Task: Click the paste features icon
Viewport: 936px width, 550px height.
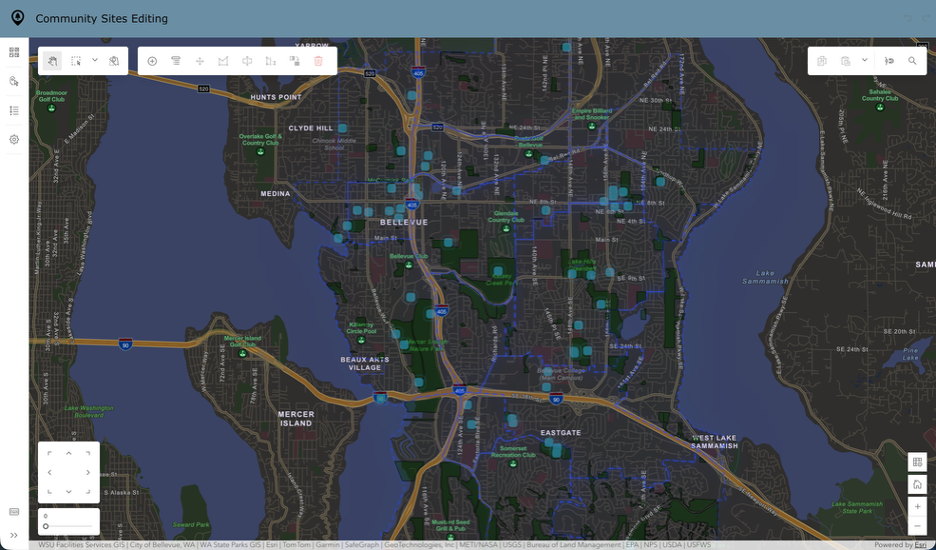Action: (845, 61)
